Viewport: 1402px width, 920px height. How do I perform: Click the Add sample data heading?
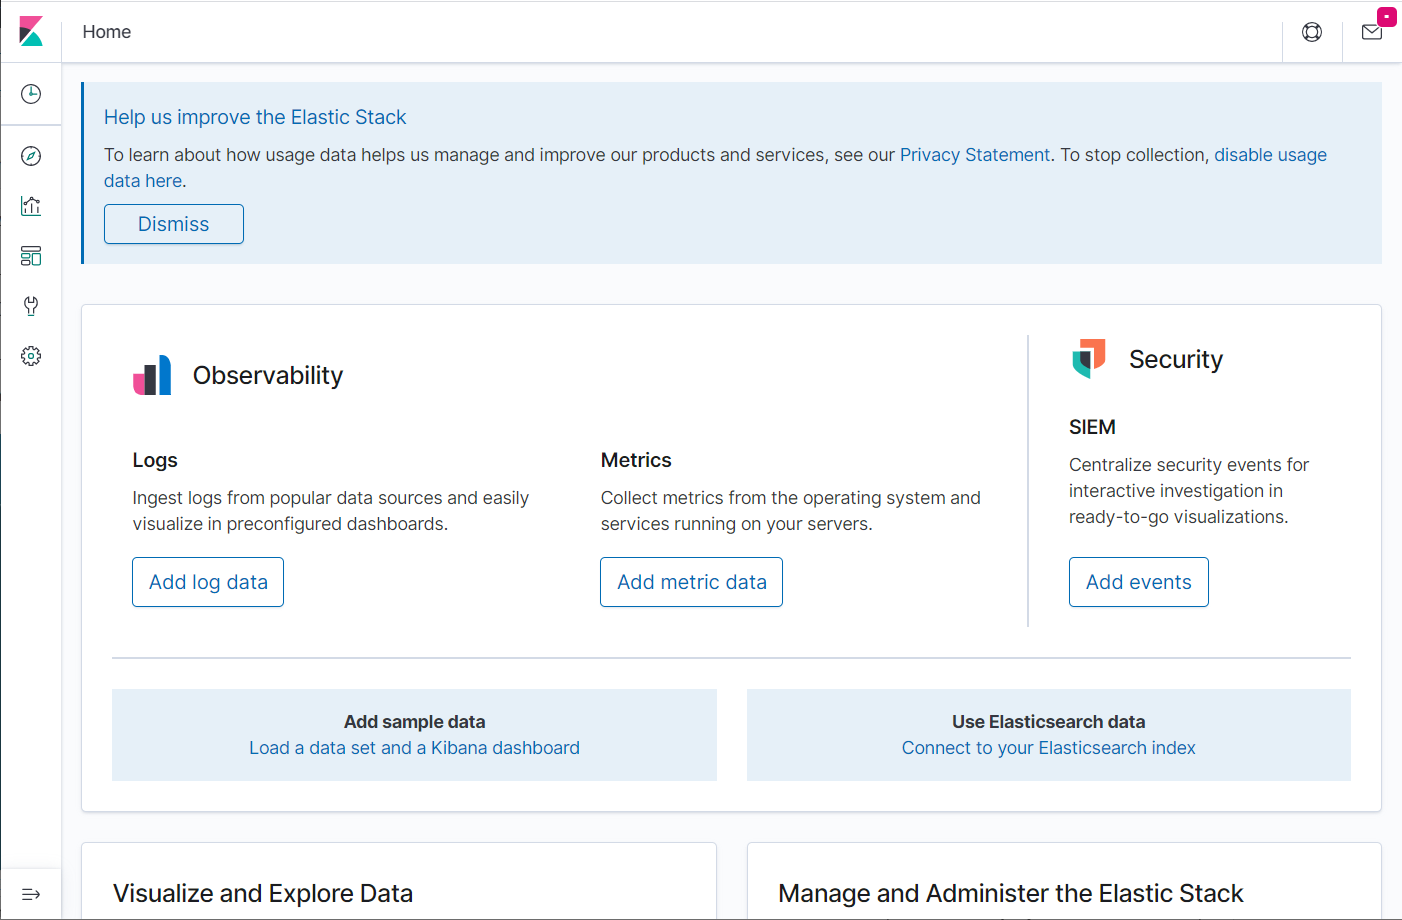click(414, 722)
